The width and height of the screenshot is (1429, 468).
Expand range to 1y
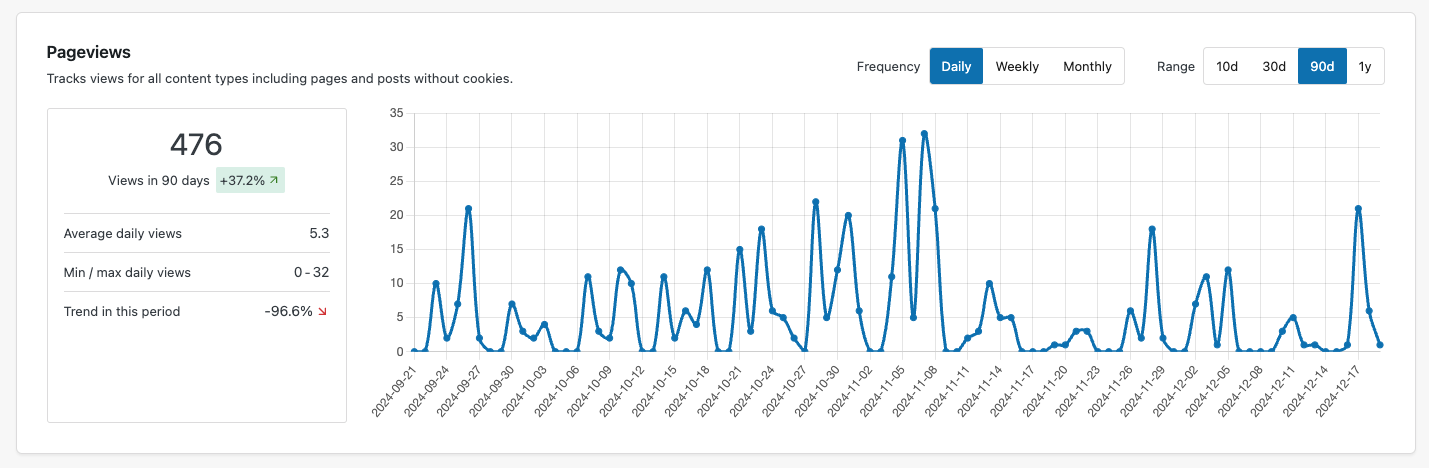1365,66
